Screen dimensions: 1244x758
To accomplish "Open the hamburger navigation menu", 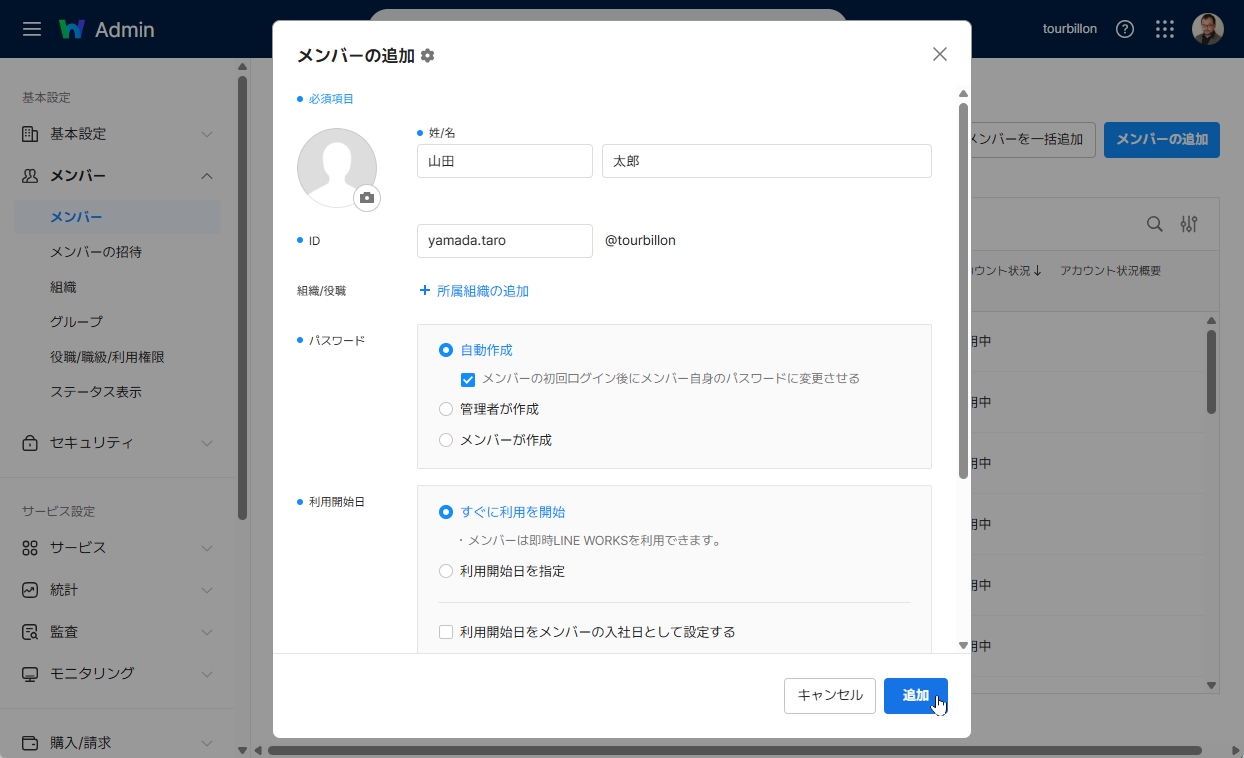I will click(x=32, y=29).
